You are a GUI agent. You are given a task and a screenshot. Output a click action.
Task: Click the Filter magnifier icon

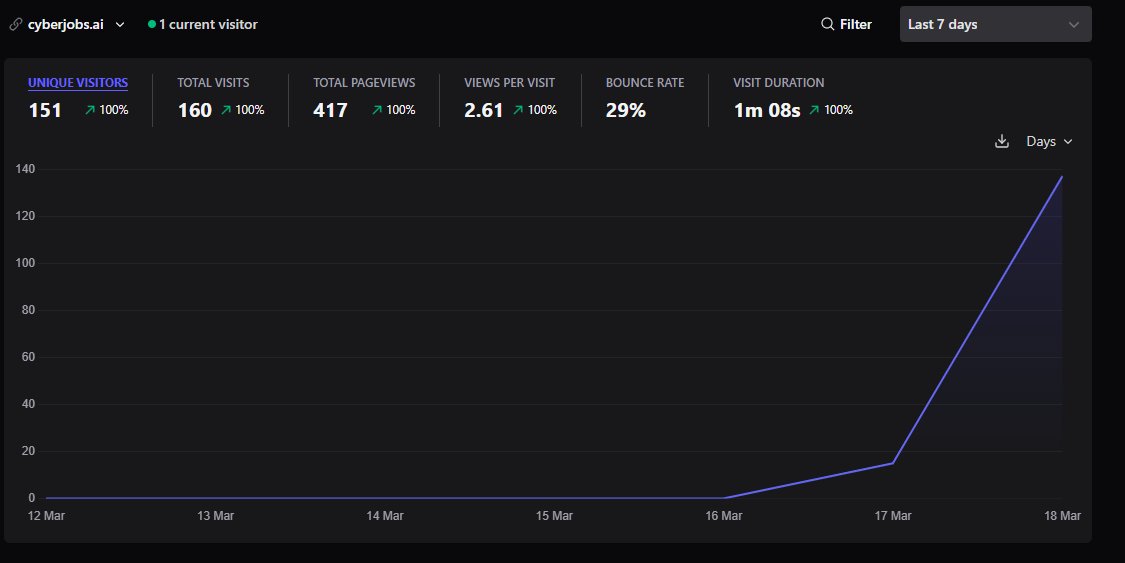pyautogui.click(x=827, y=24)
